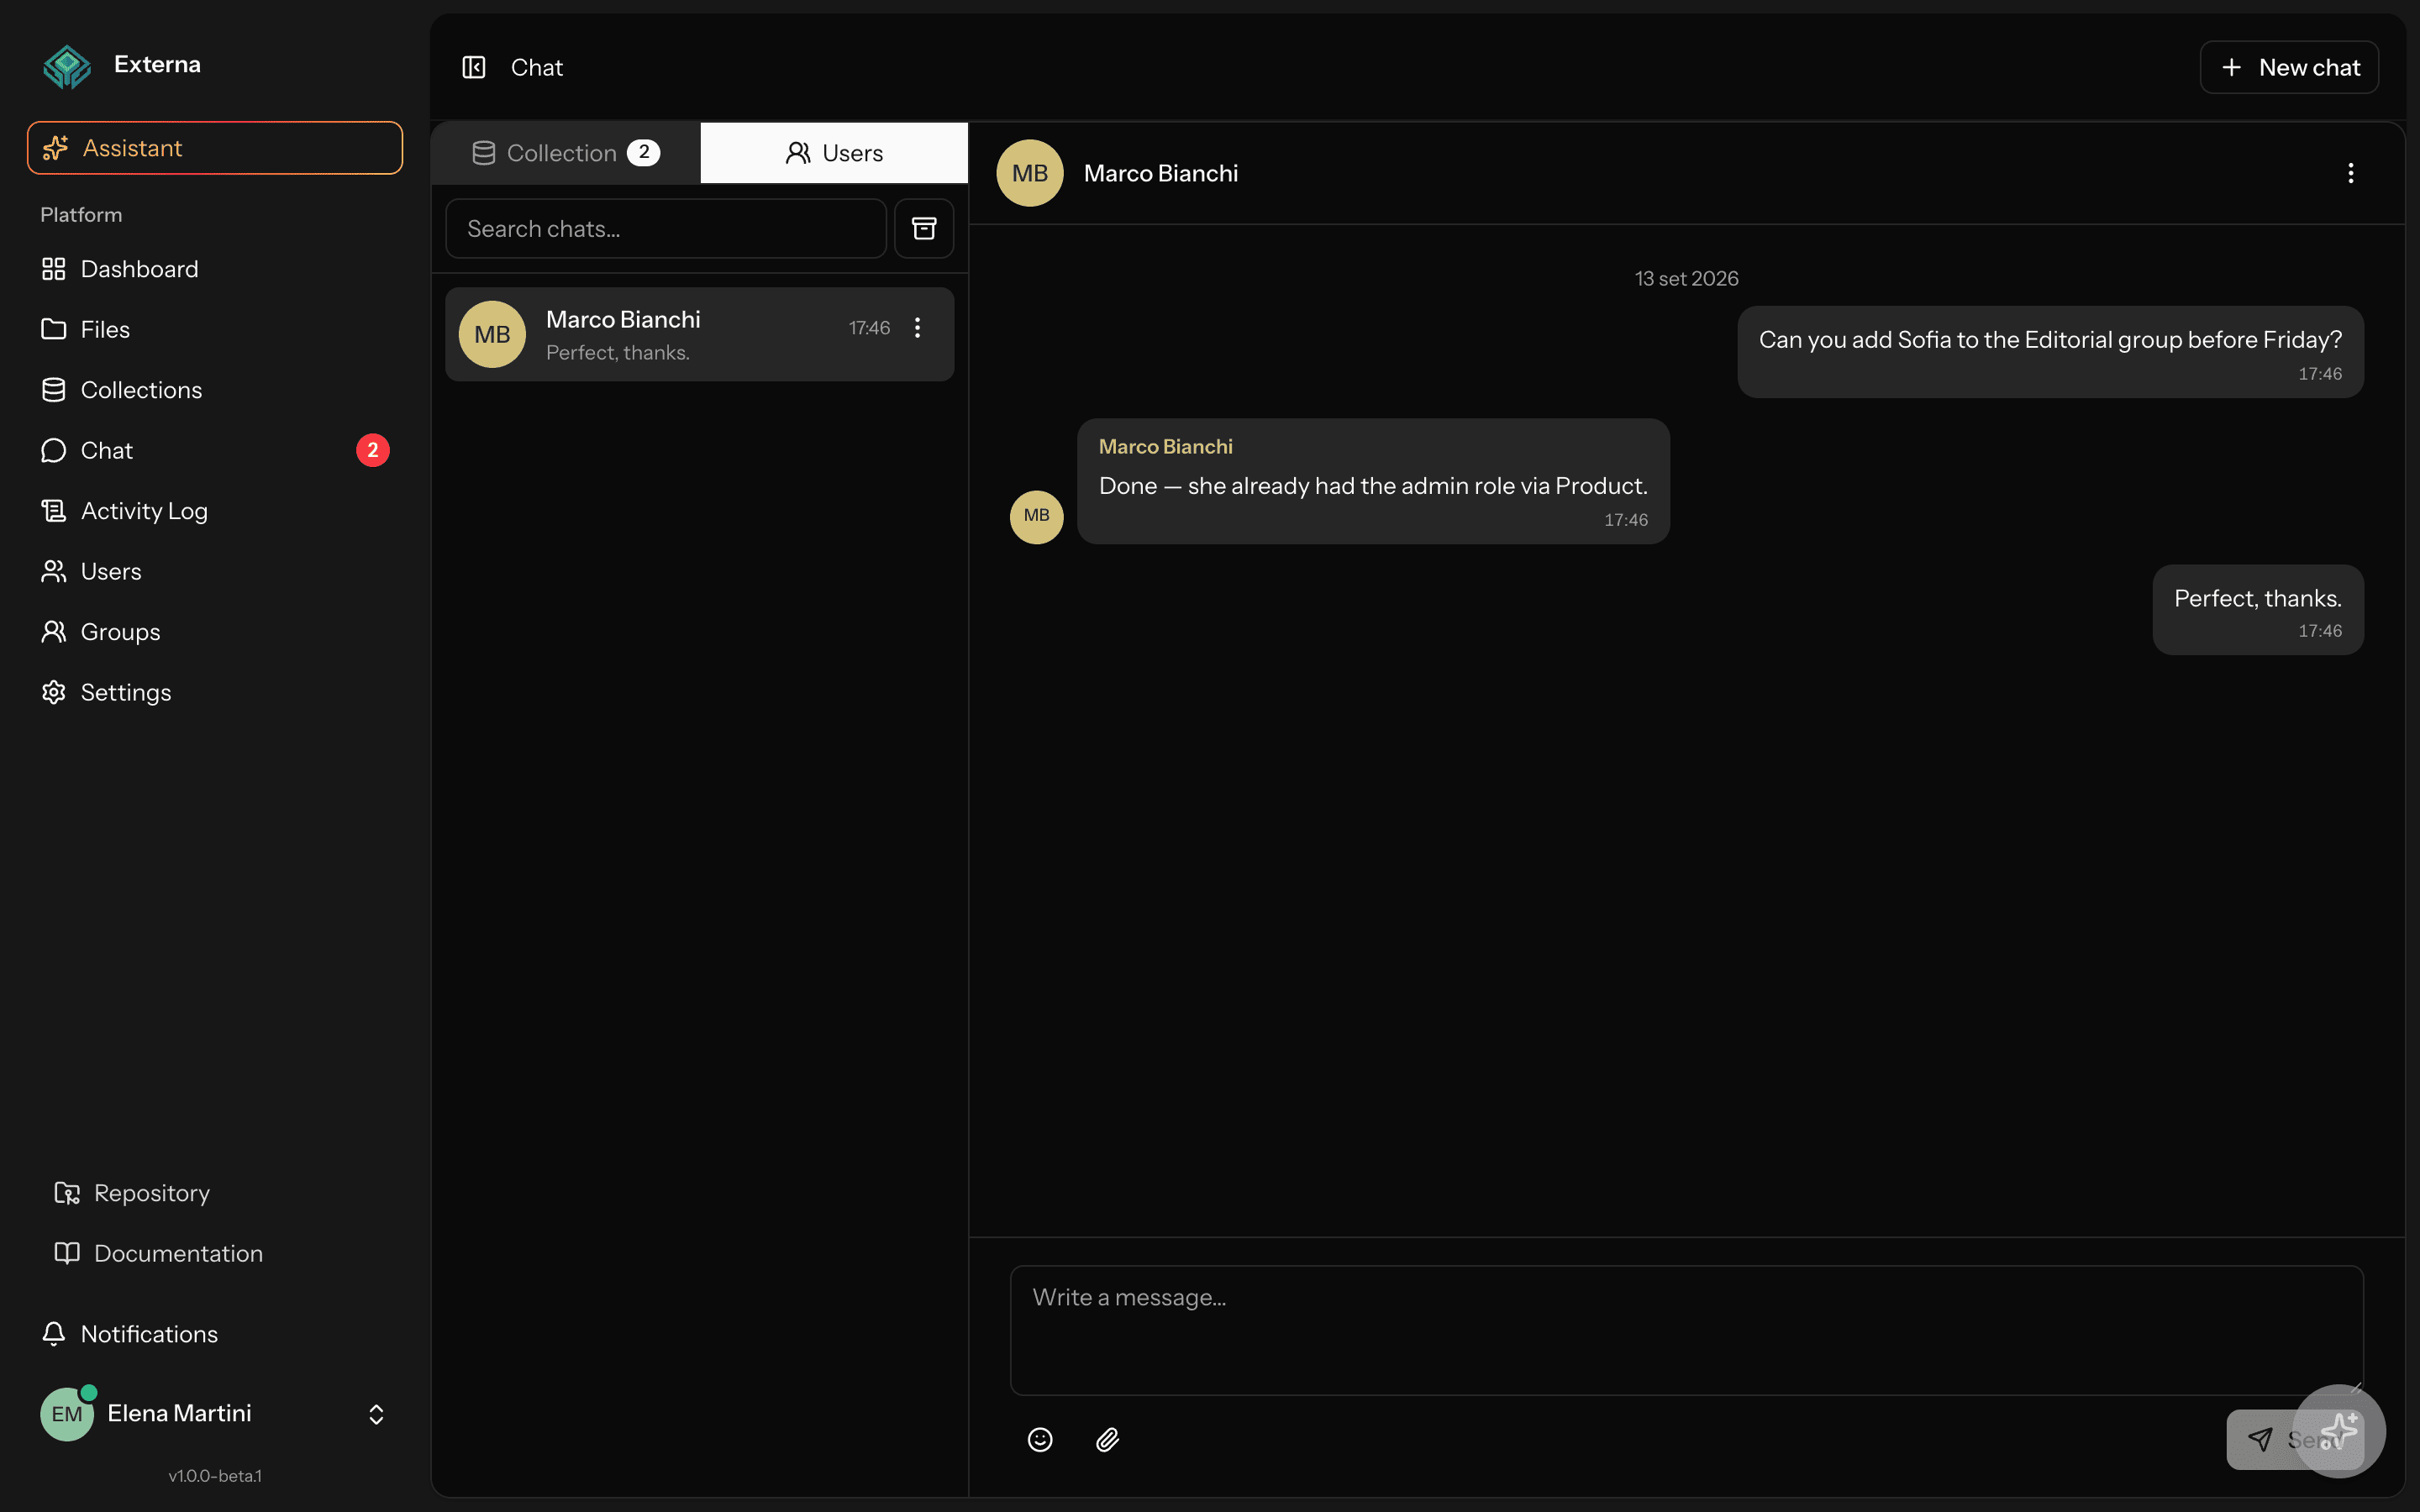Open Activity Log page
Screen dimensions: 2420x1512
click(215, 511)
